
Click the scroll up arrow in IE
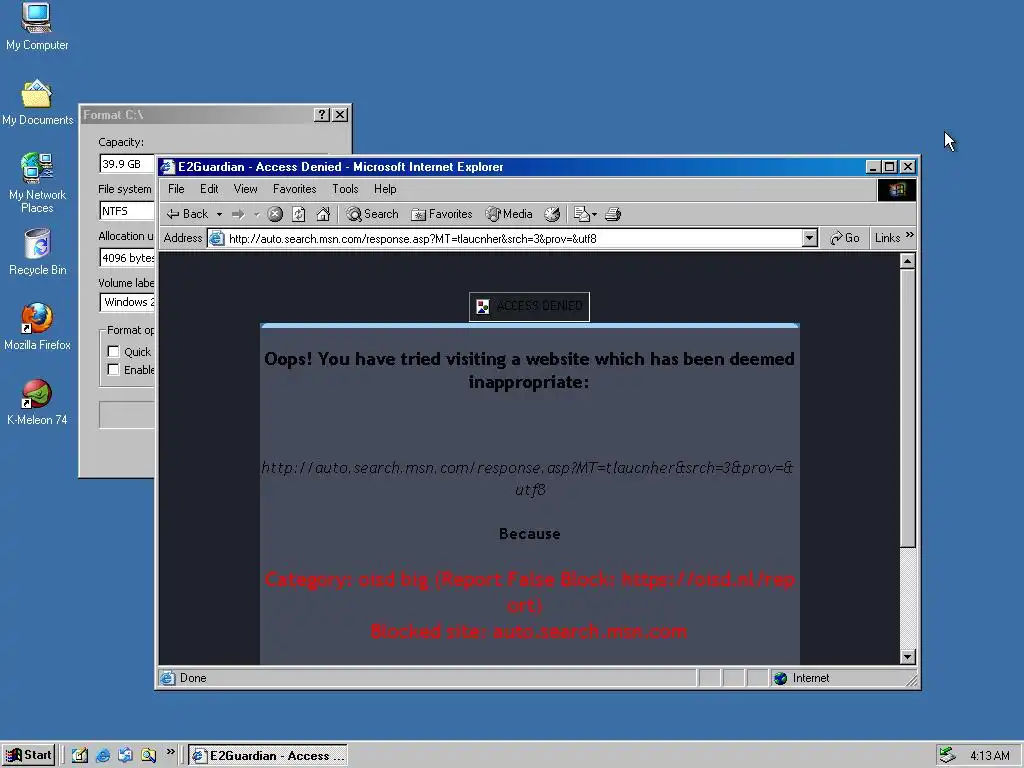click(x=907, y=261)
